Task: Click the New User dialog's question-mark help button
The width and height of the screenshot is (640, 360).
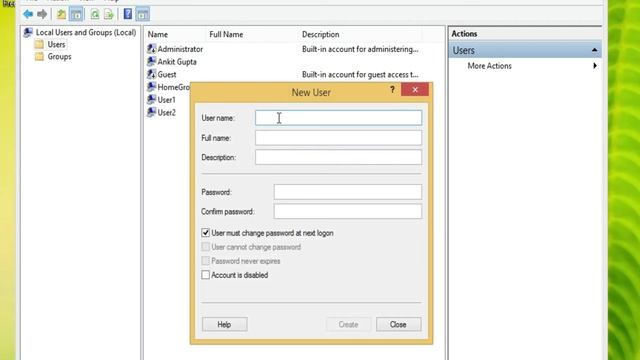Action: tap(392, 90)
